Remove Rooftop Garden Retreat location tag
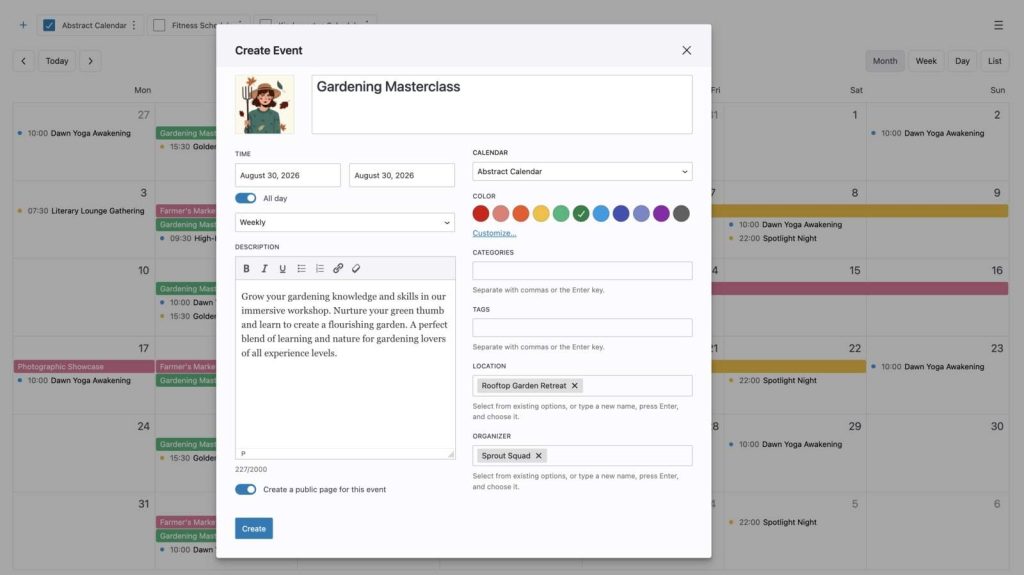 [x=575, y=386]
